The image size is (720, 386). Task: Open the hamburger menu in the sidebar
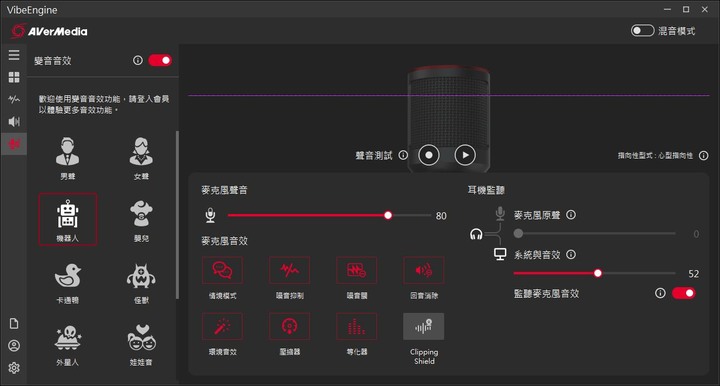(x=14, y=55)
